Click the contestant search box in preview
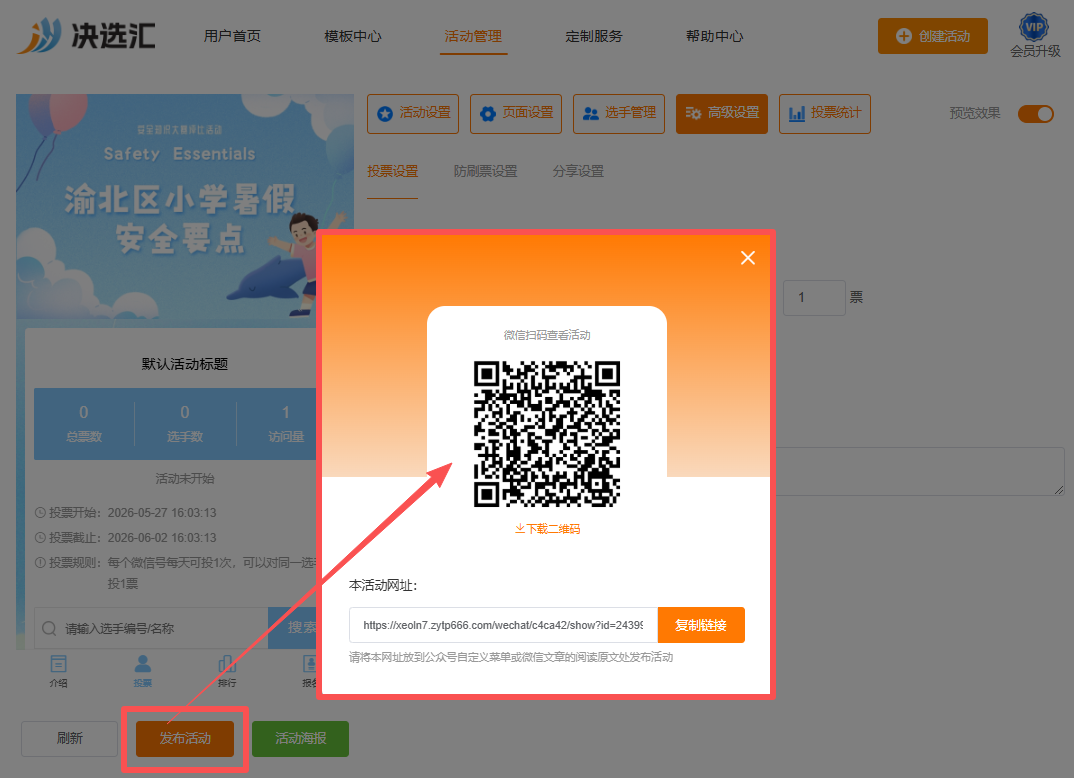1074x778 pixels. coord(151,628)
